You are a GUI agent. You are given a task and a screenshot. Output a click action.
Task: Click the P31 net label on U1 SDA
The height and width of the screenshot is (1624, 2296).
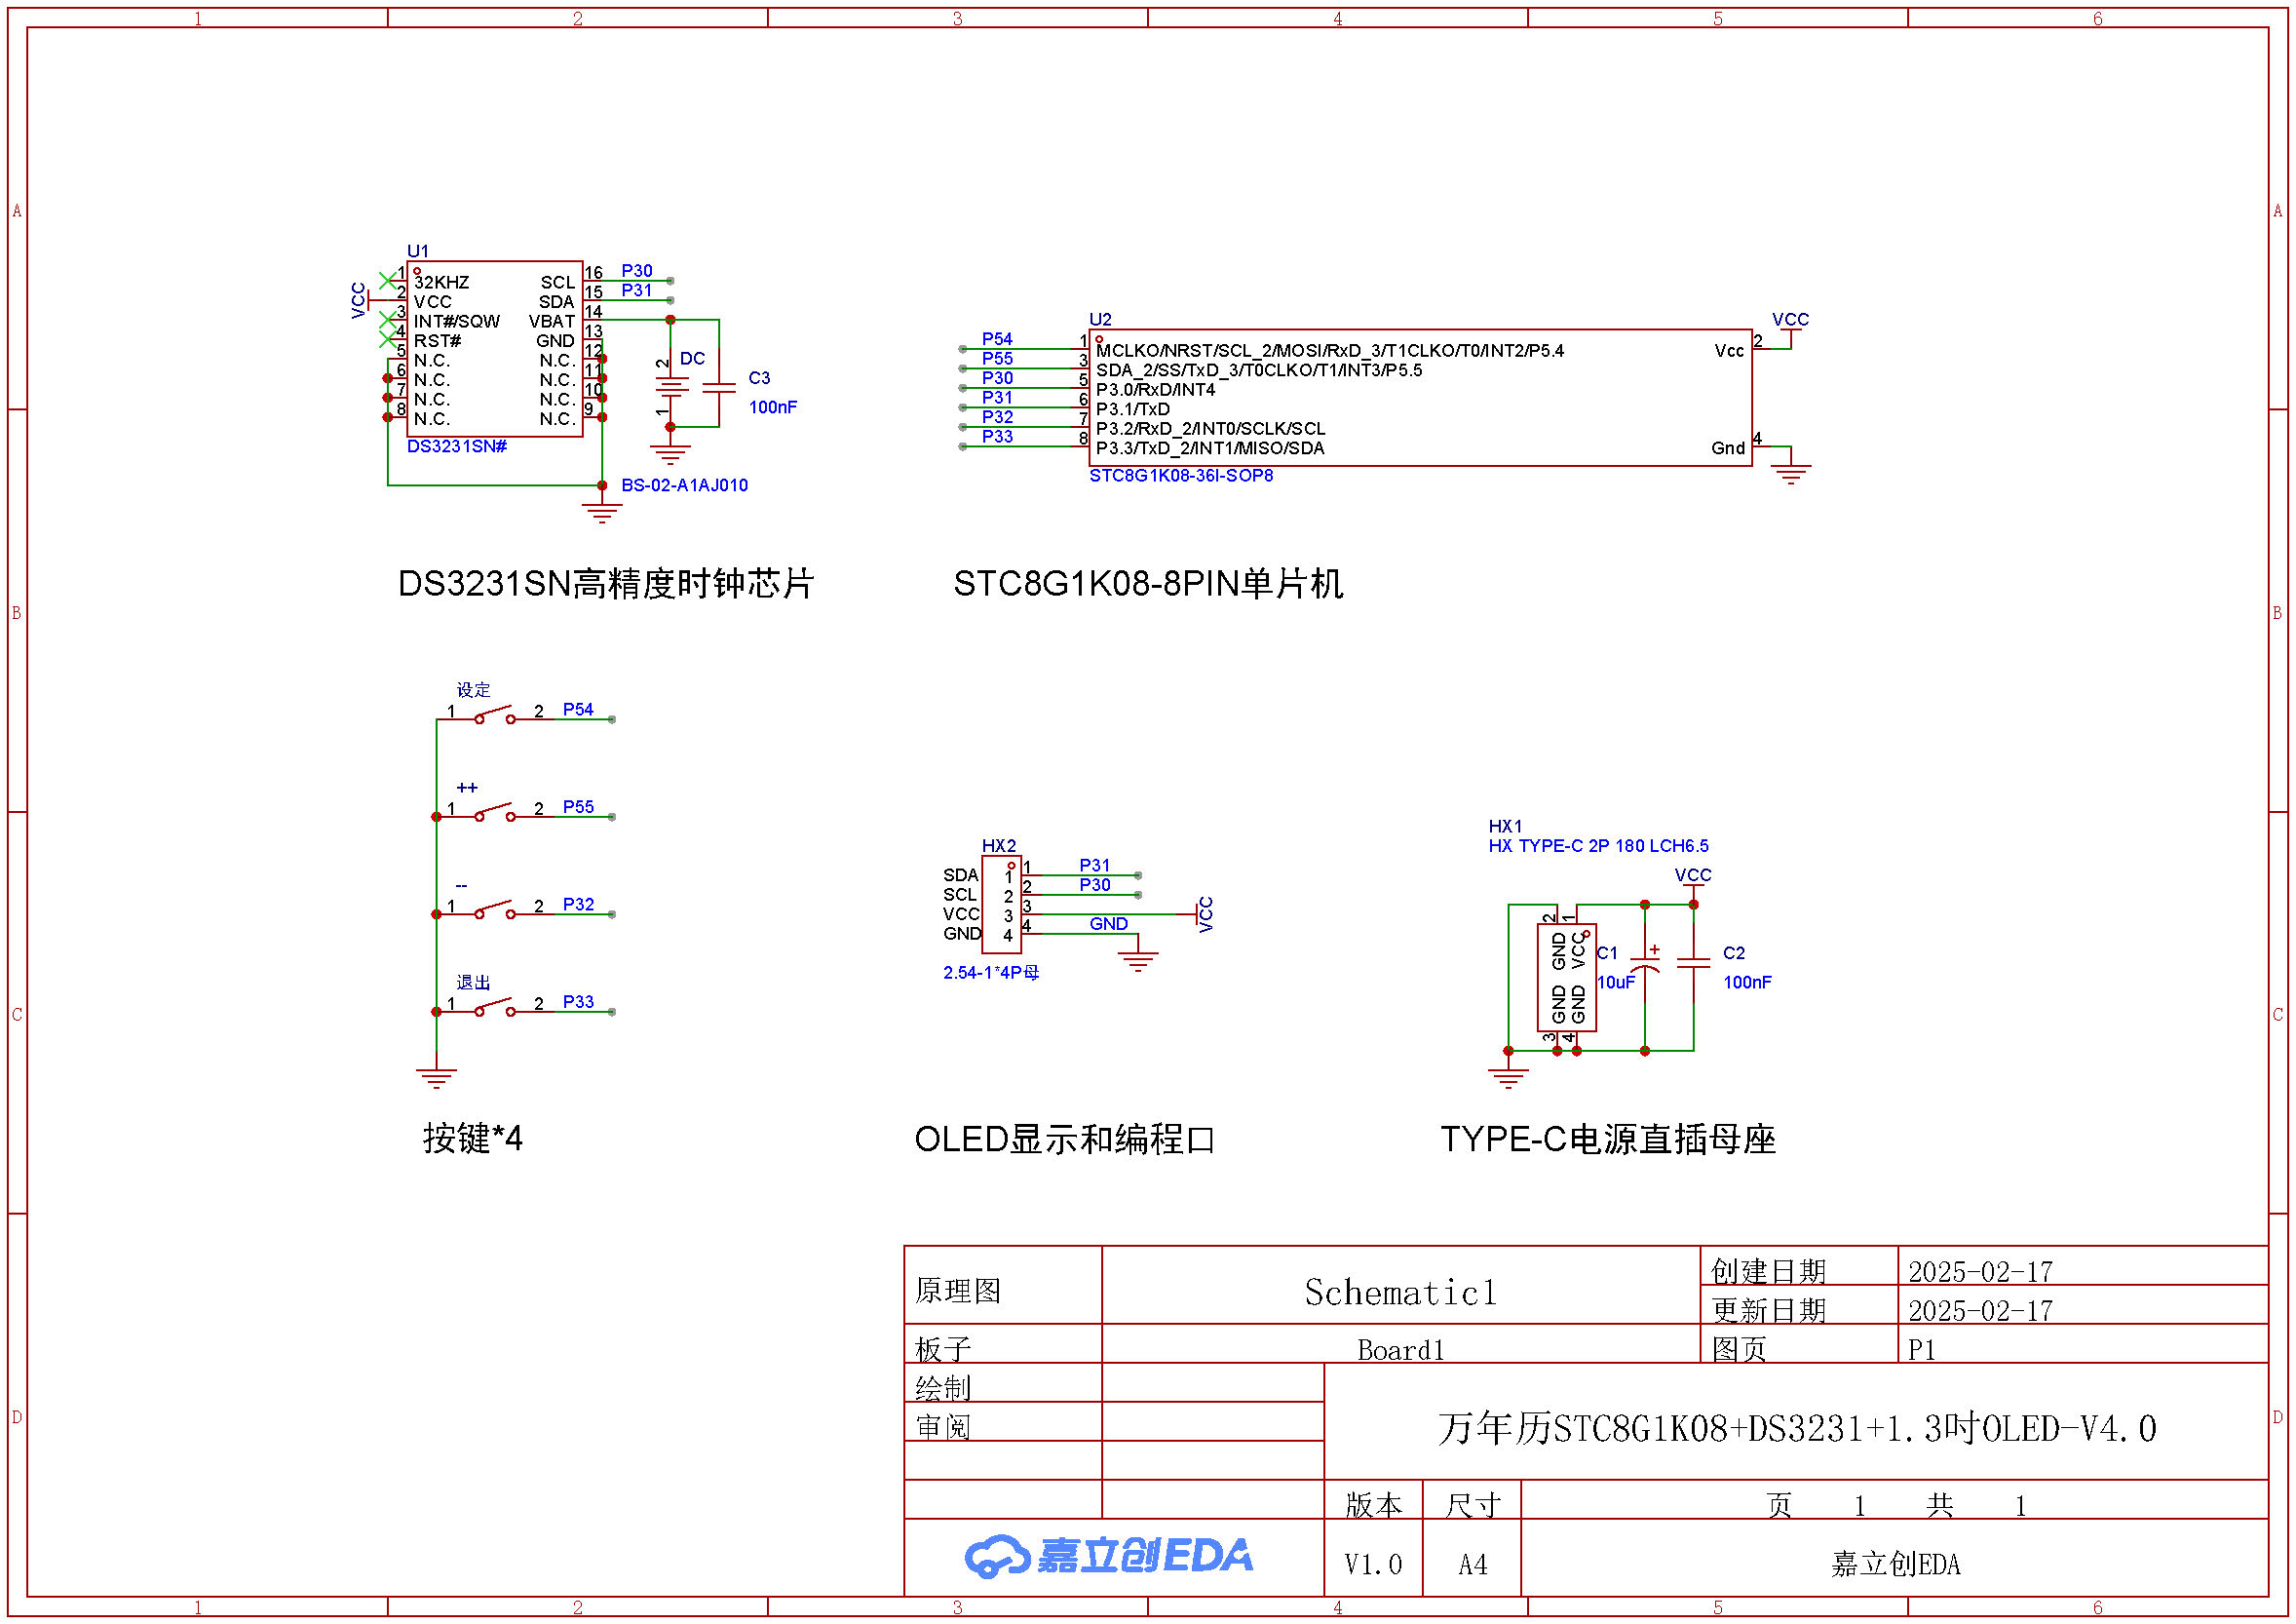tap(637, 290)
